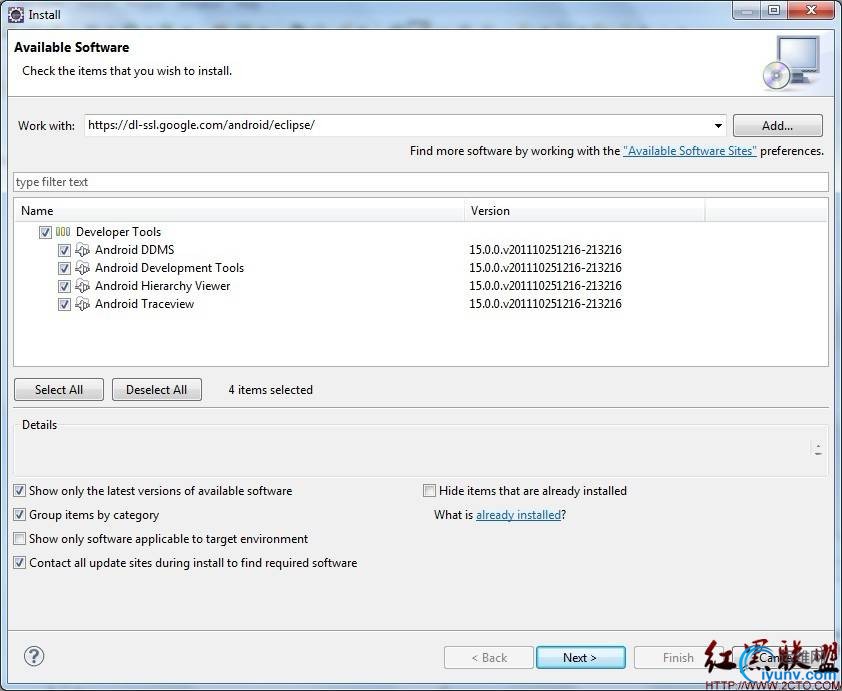Screen dimensions: 842x691
Task: Uncheck Android Hierarchy Viewer checkbox
Action: [x=64, y=286]
